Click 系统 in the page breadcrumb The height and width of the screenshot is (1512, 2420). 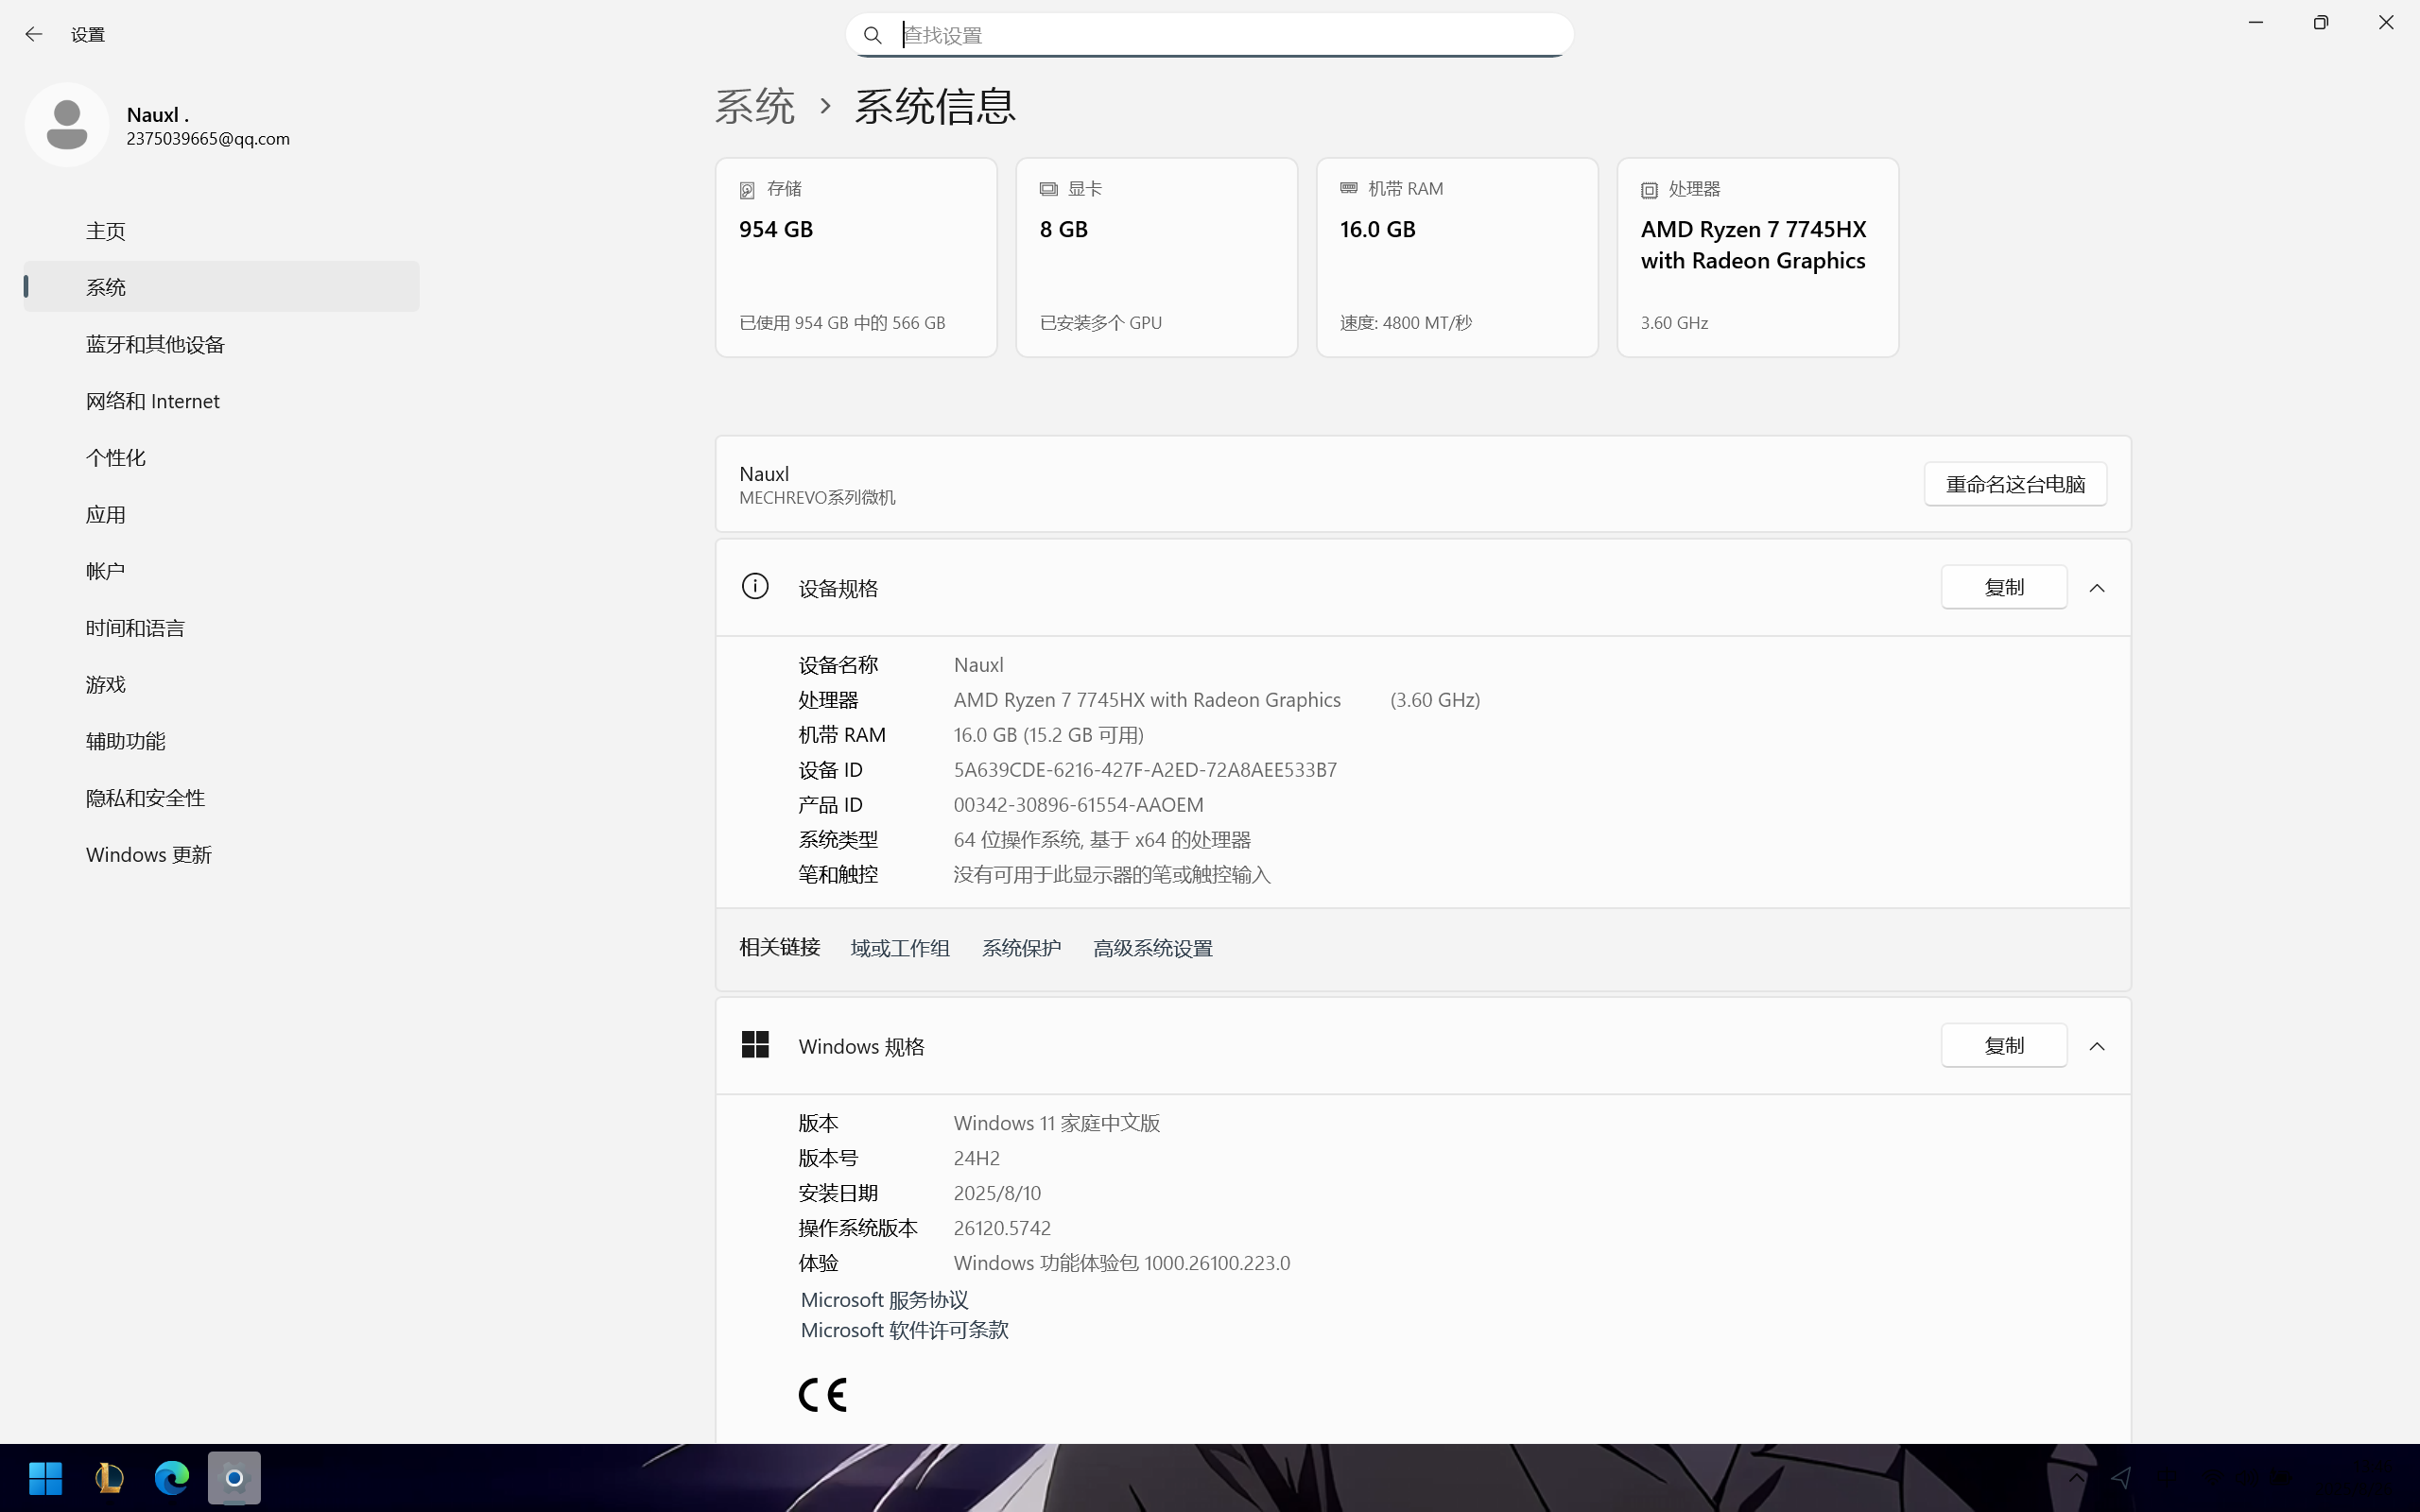[x=755, y=106]
